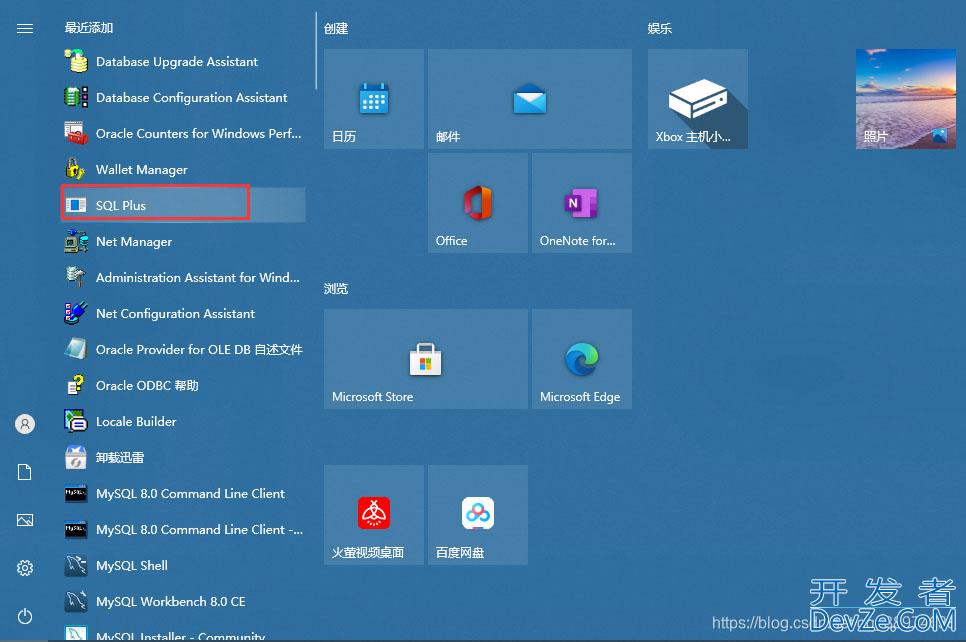Click the 娱乐 group label

[659, 28]
